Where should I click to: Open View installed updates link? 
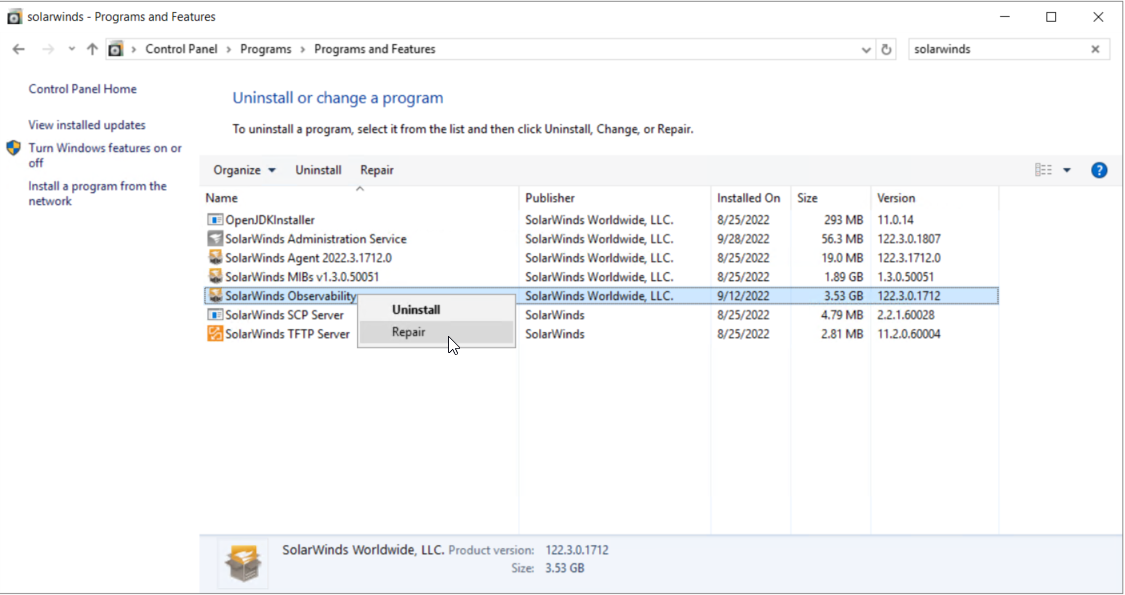[87, 125]
